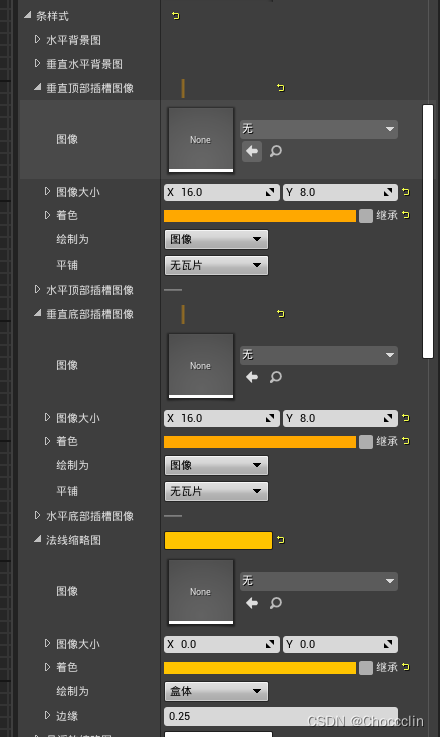Browse to asset magnifier in 垂直顶部插槽图像
The height and width of the screenshot is (737, 440).
pyautogui.click(x=276, y=151)
